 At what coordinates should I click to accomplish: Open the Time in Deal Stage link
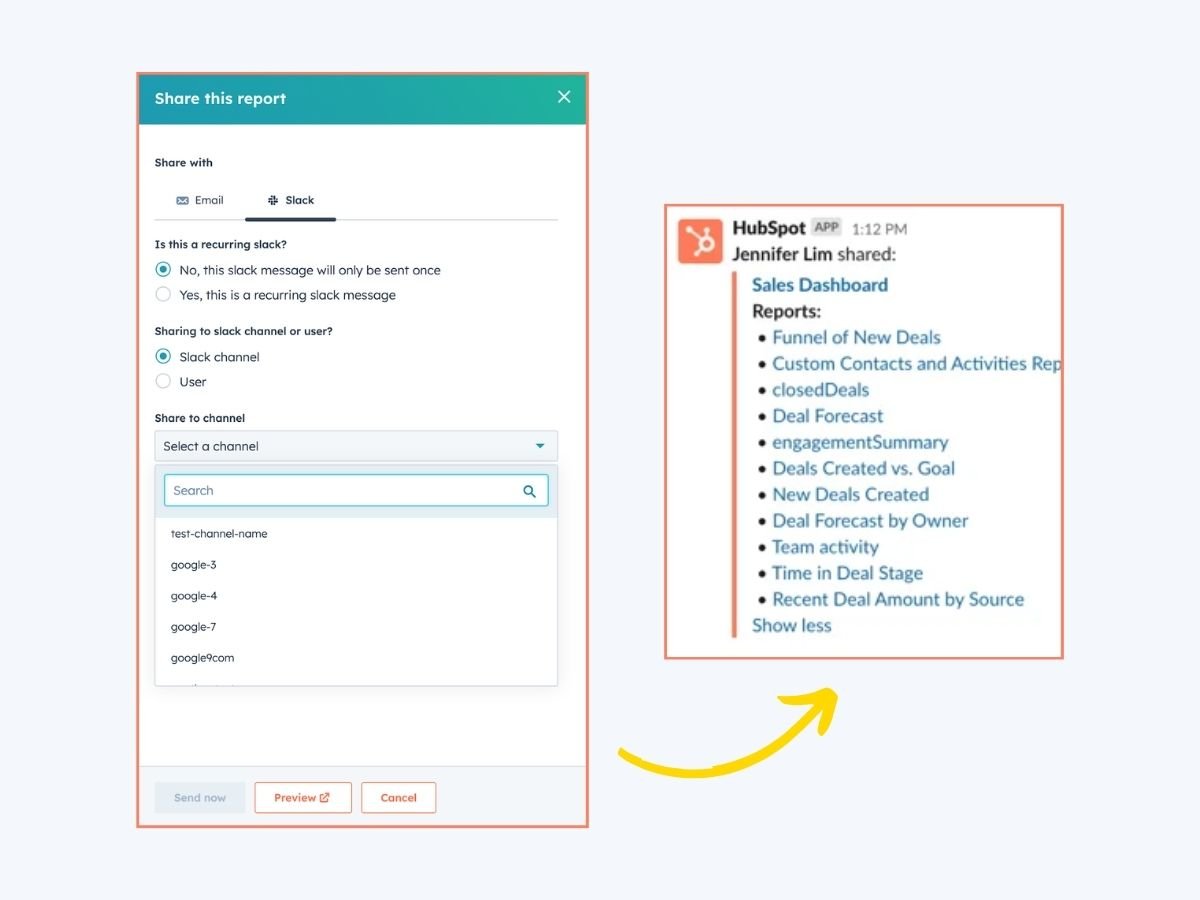tap(848, 573)
